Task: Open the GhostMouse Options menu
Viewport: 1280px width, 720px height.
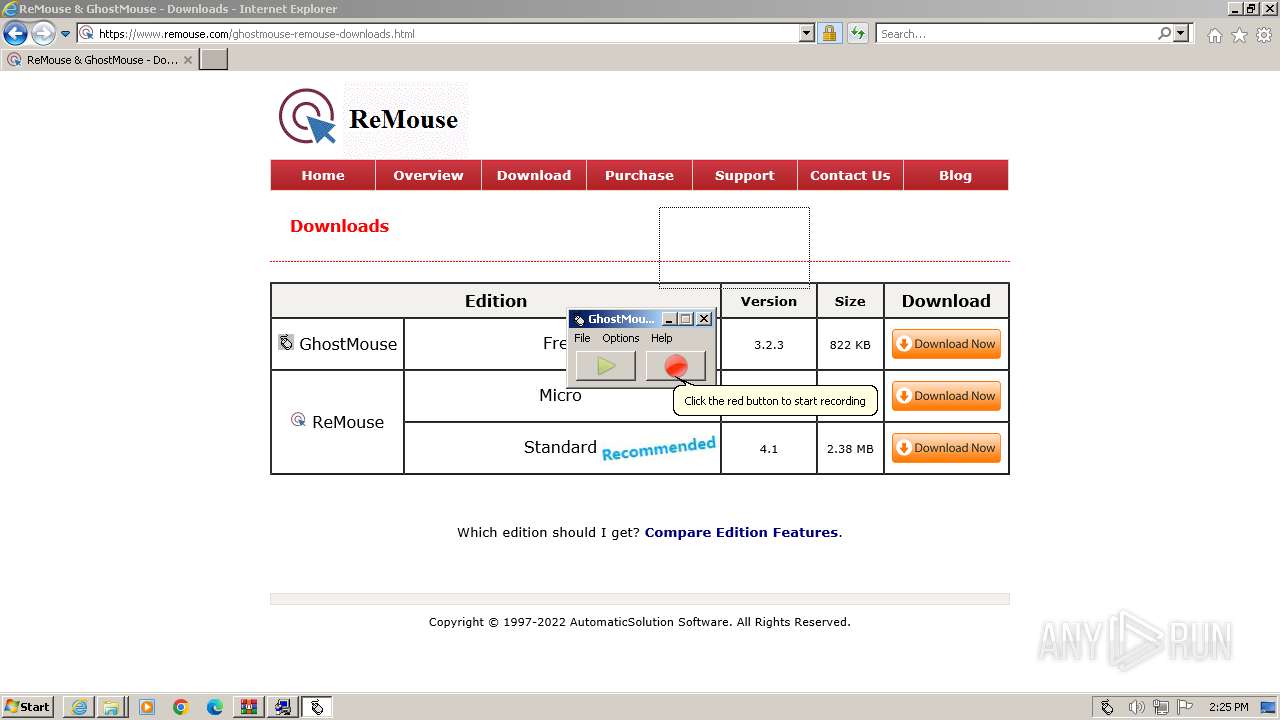Action: [x=620, y=338]
